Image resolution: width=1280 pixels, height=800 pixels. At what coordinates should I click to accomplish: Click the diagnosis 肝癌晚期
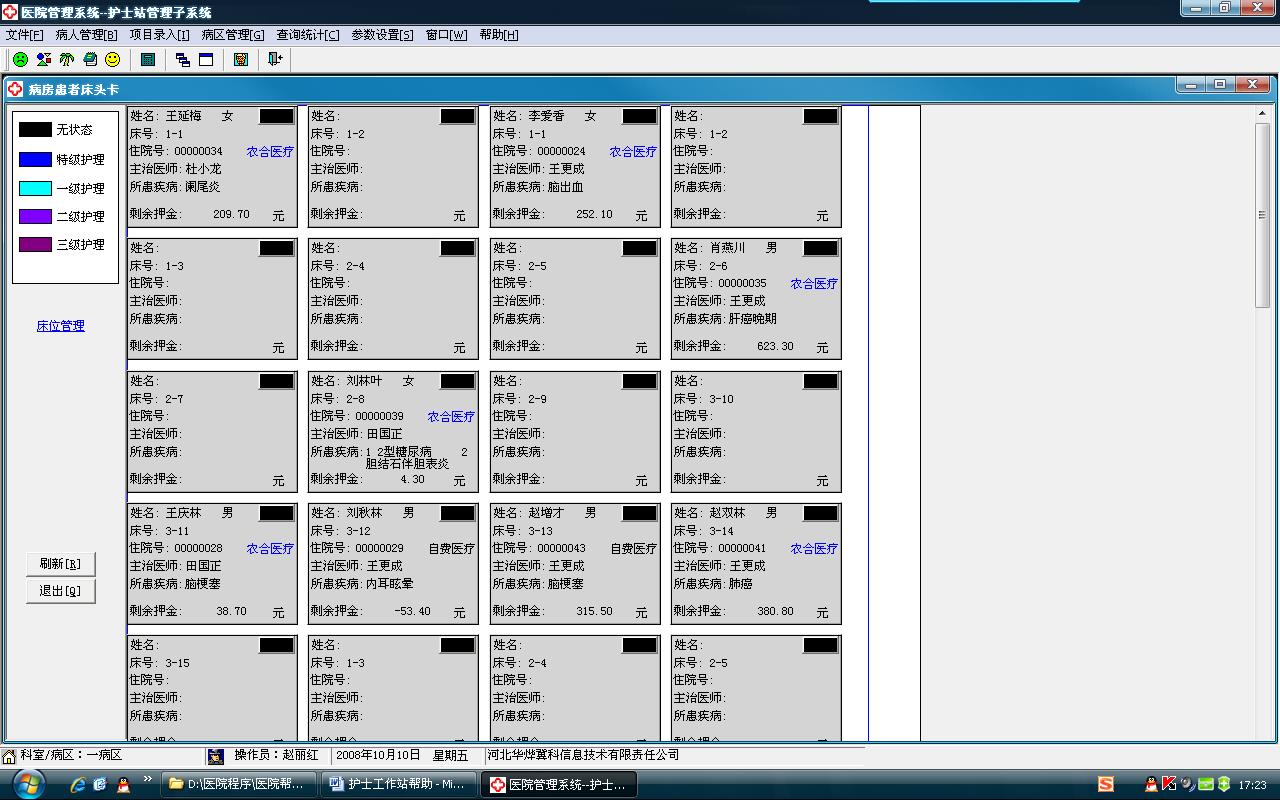(x=753, y=319)
